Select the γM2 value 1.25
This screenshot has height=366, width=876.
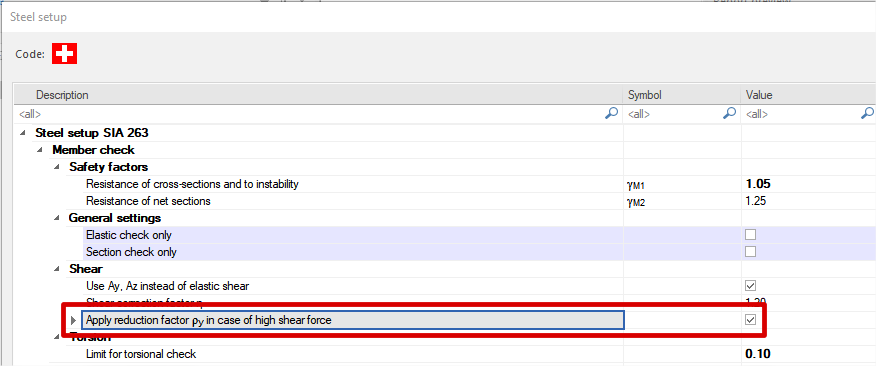point(757,201)
